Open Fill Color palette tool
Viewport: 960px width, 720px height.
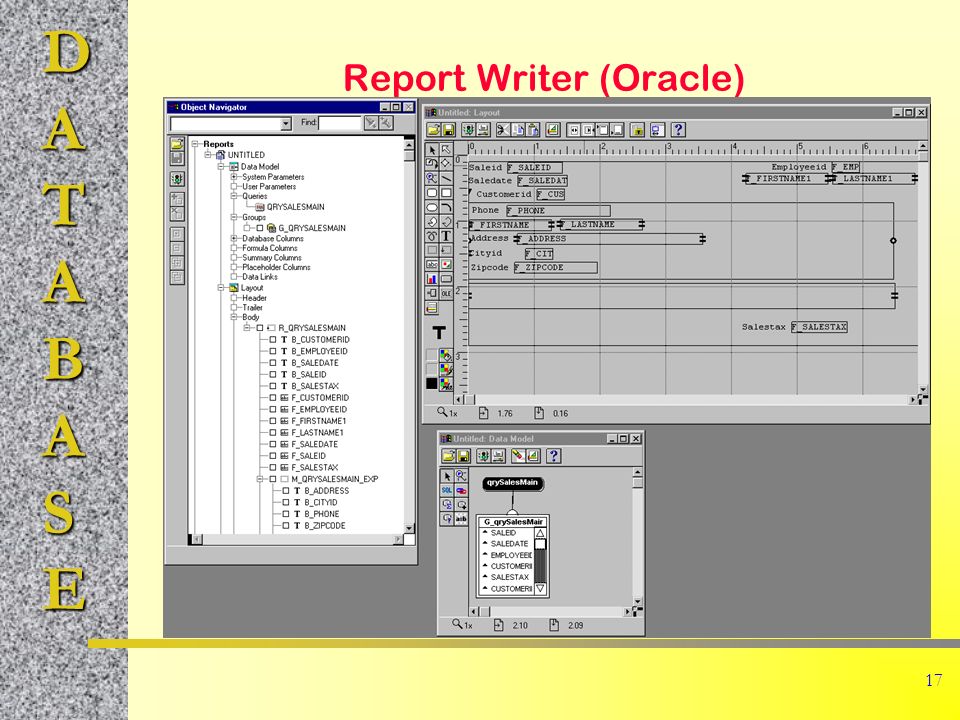[x=446, y=356]
